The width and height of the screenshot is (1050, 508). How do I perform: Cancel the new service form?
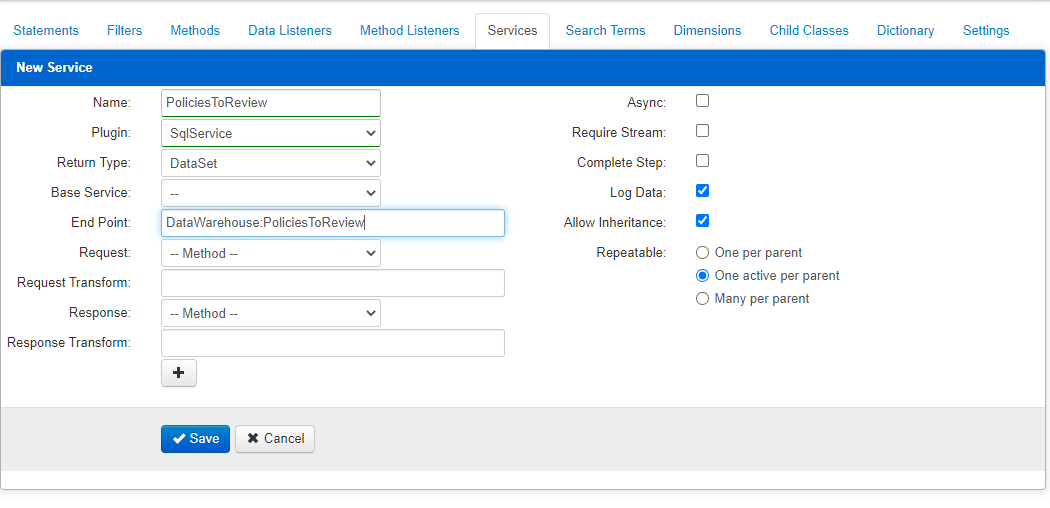pyautogui.click(x=275, y=438)
